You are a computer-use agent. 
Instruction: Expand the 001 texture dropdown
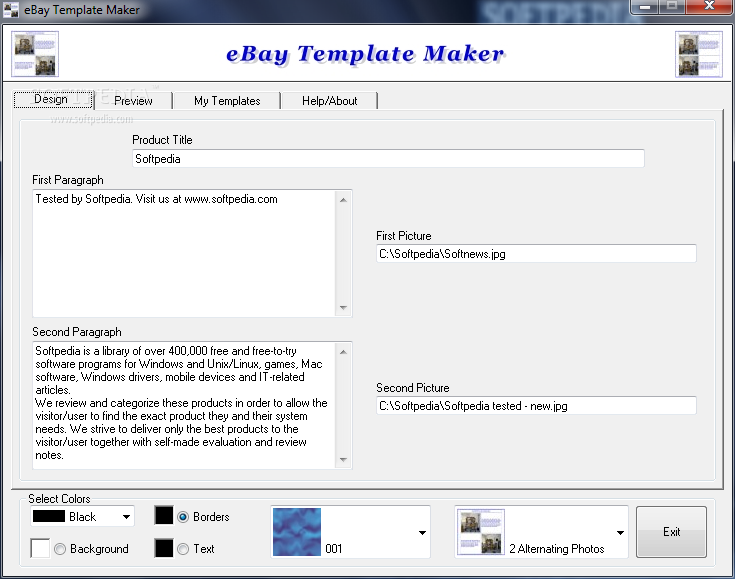point(422,533)
